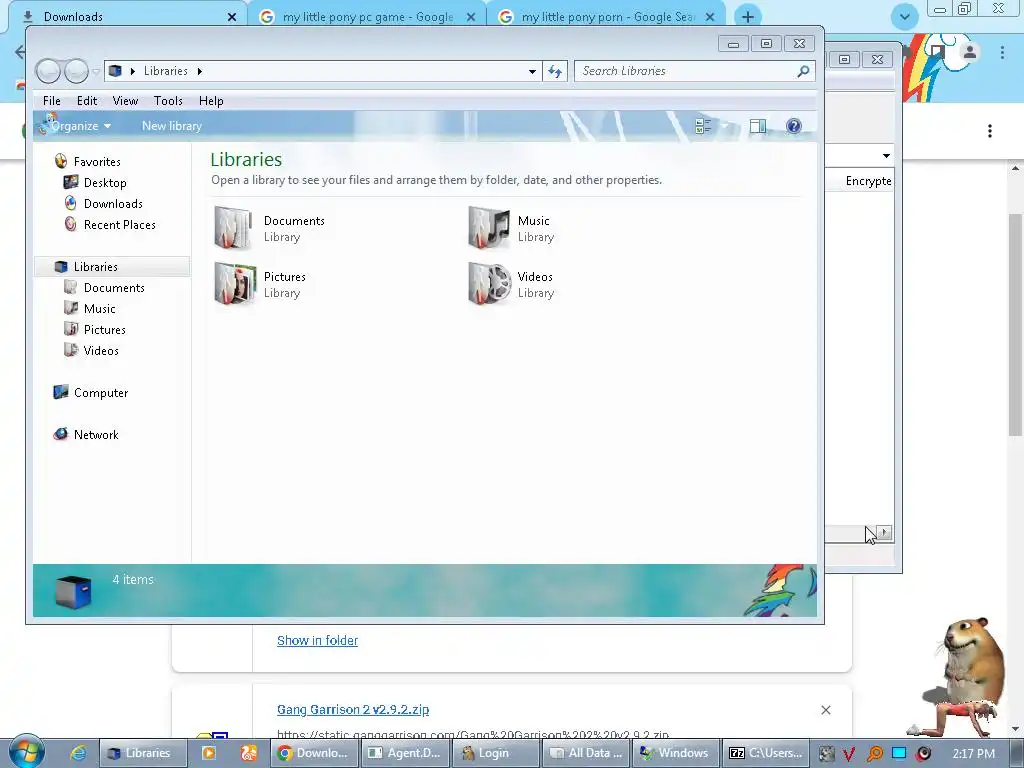
Task: Change view using the view options icon
Action: pos(703,126)
